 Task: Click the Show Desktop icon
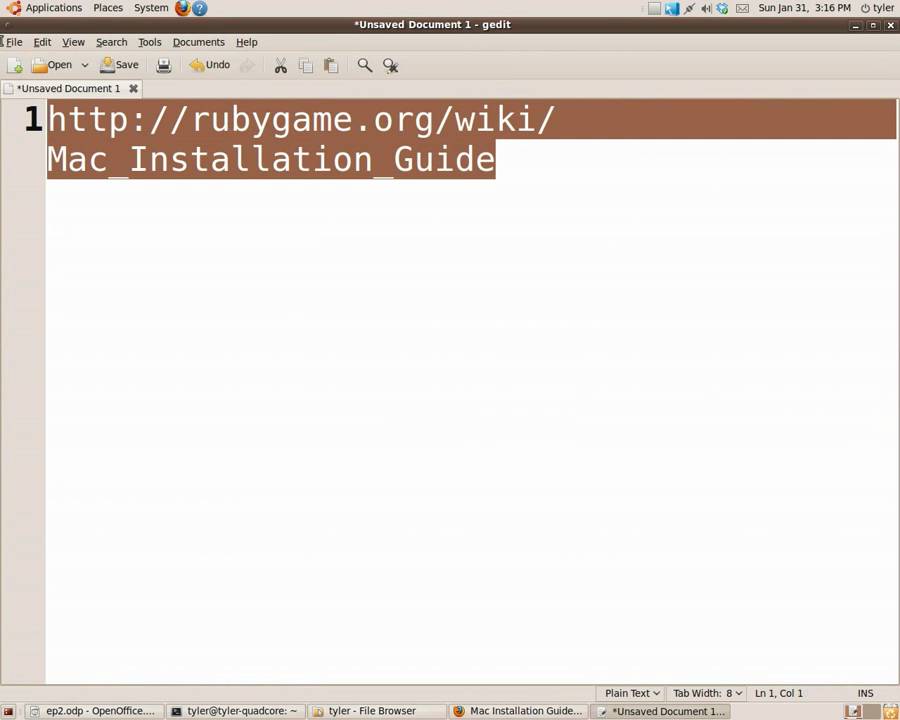coord(9,712)
